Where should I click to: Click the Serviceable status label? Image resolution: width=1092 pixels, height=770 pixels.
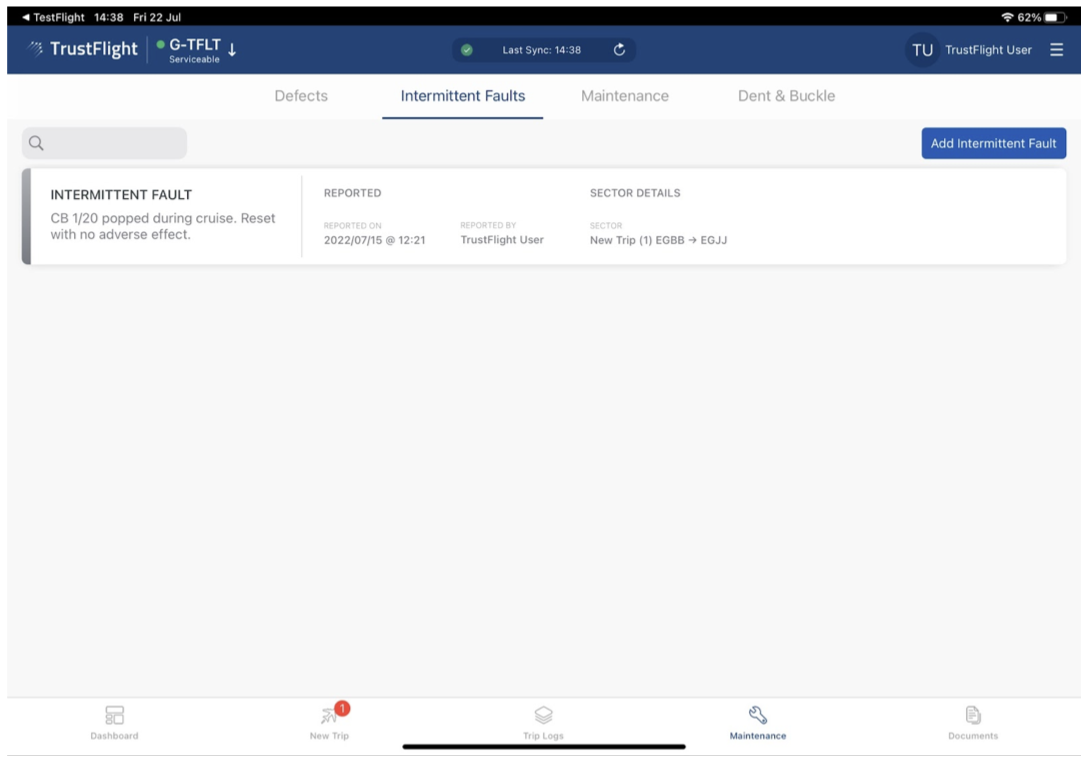[194, 60]
